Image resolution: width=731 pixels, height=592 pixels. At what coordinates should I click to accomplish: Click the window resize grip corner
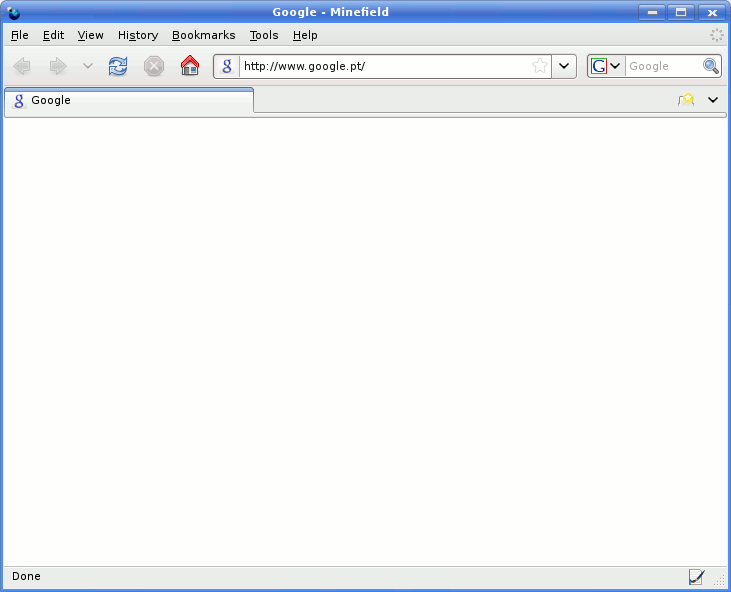point(720,580)
